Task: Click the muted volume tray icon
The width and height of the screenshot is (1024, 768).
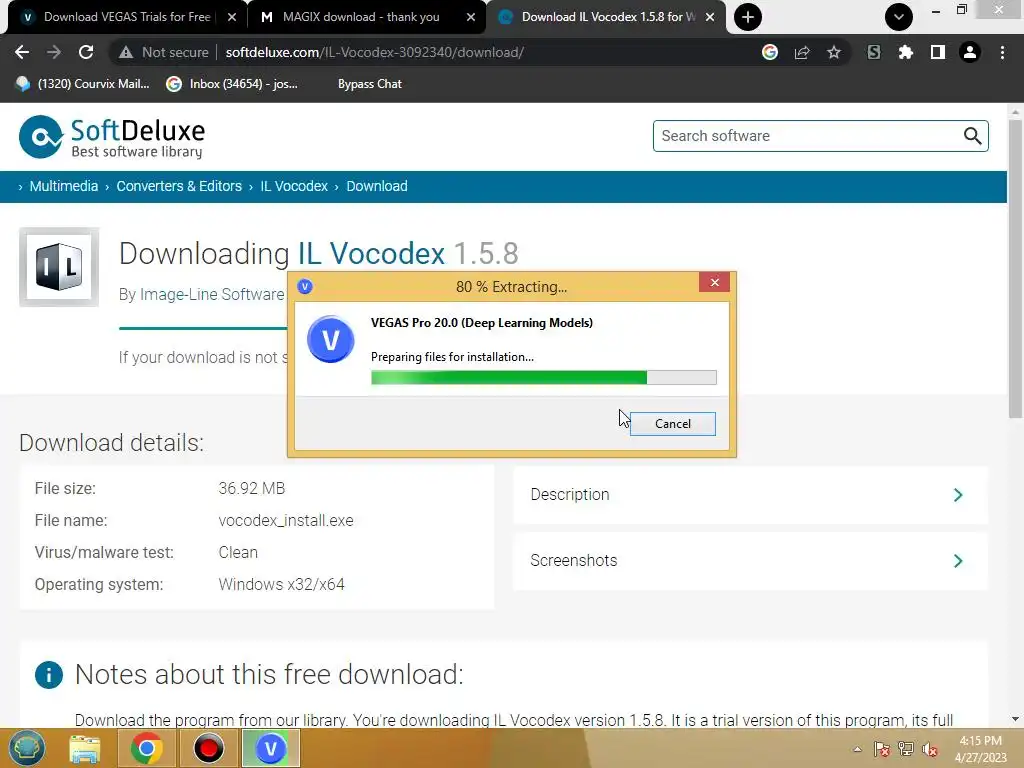Action: 930,749
